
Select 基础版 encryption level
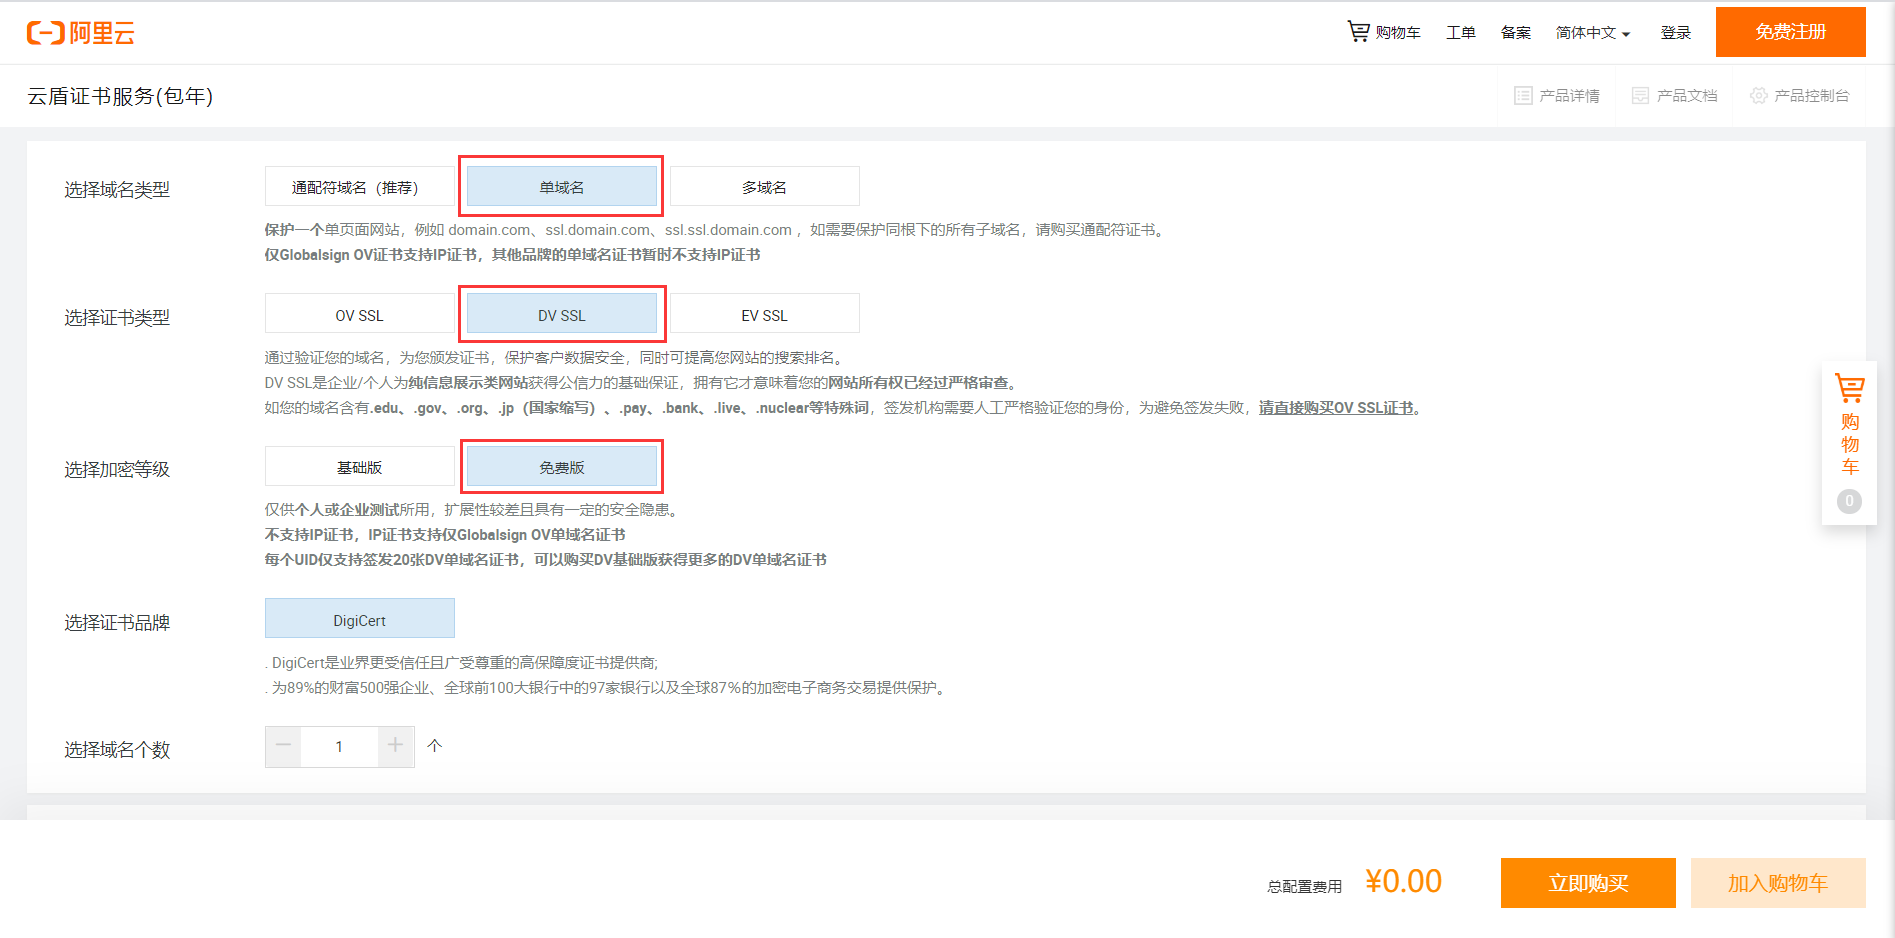point(360,467)
